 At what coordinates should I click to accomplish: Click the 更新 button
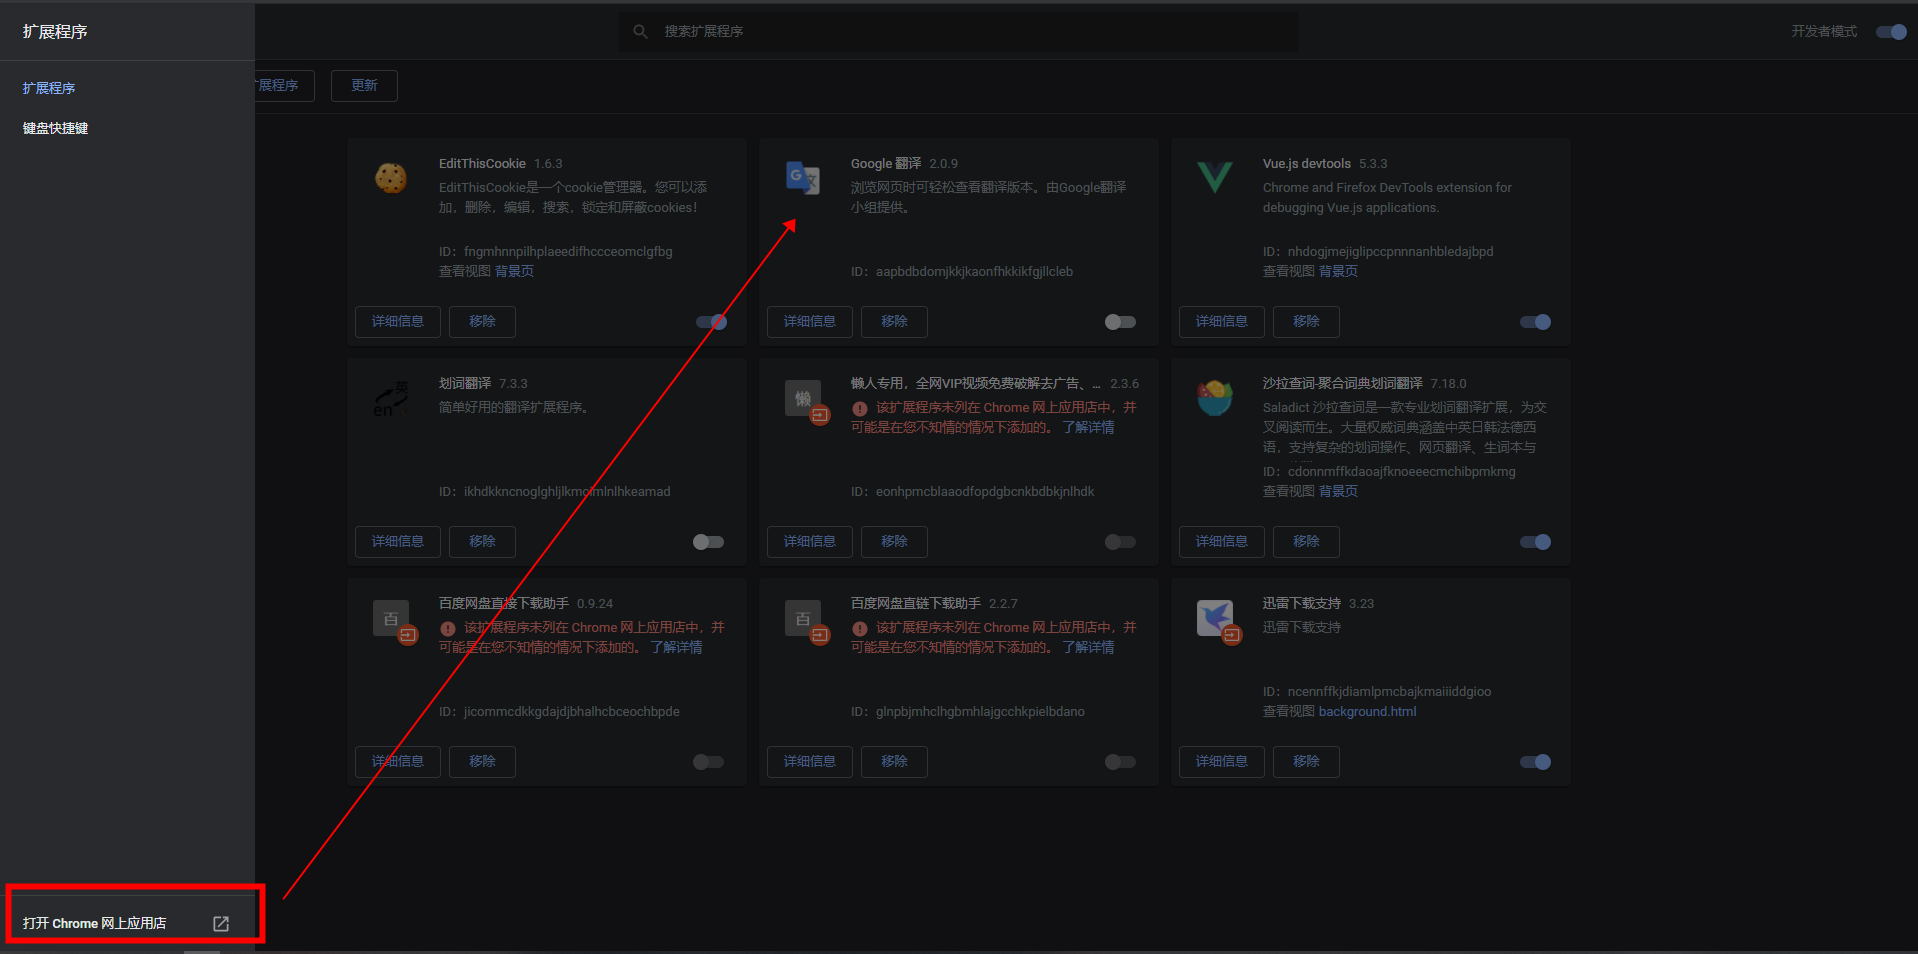[364, 86]
